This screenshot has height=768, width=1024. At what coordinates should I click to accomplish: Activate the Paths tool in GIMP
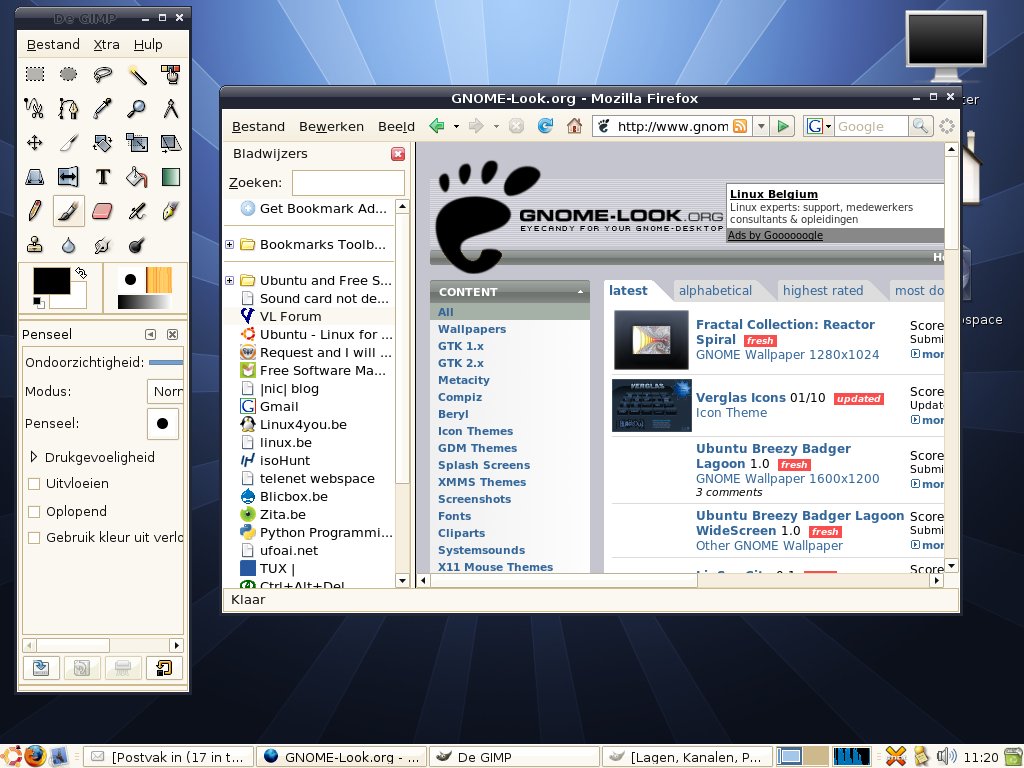pyautogui.click(x=69, y=108)
